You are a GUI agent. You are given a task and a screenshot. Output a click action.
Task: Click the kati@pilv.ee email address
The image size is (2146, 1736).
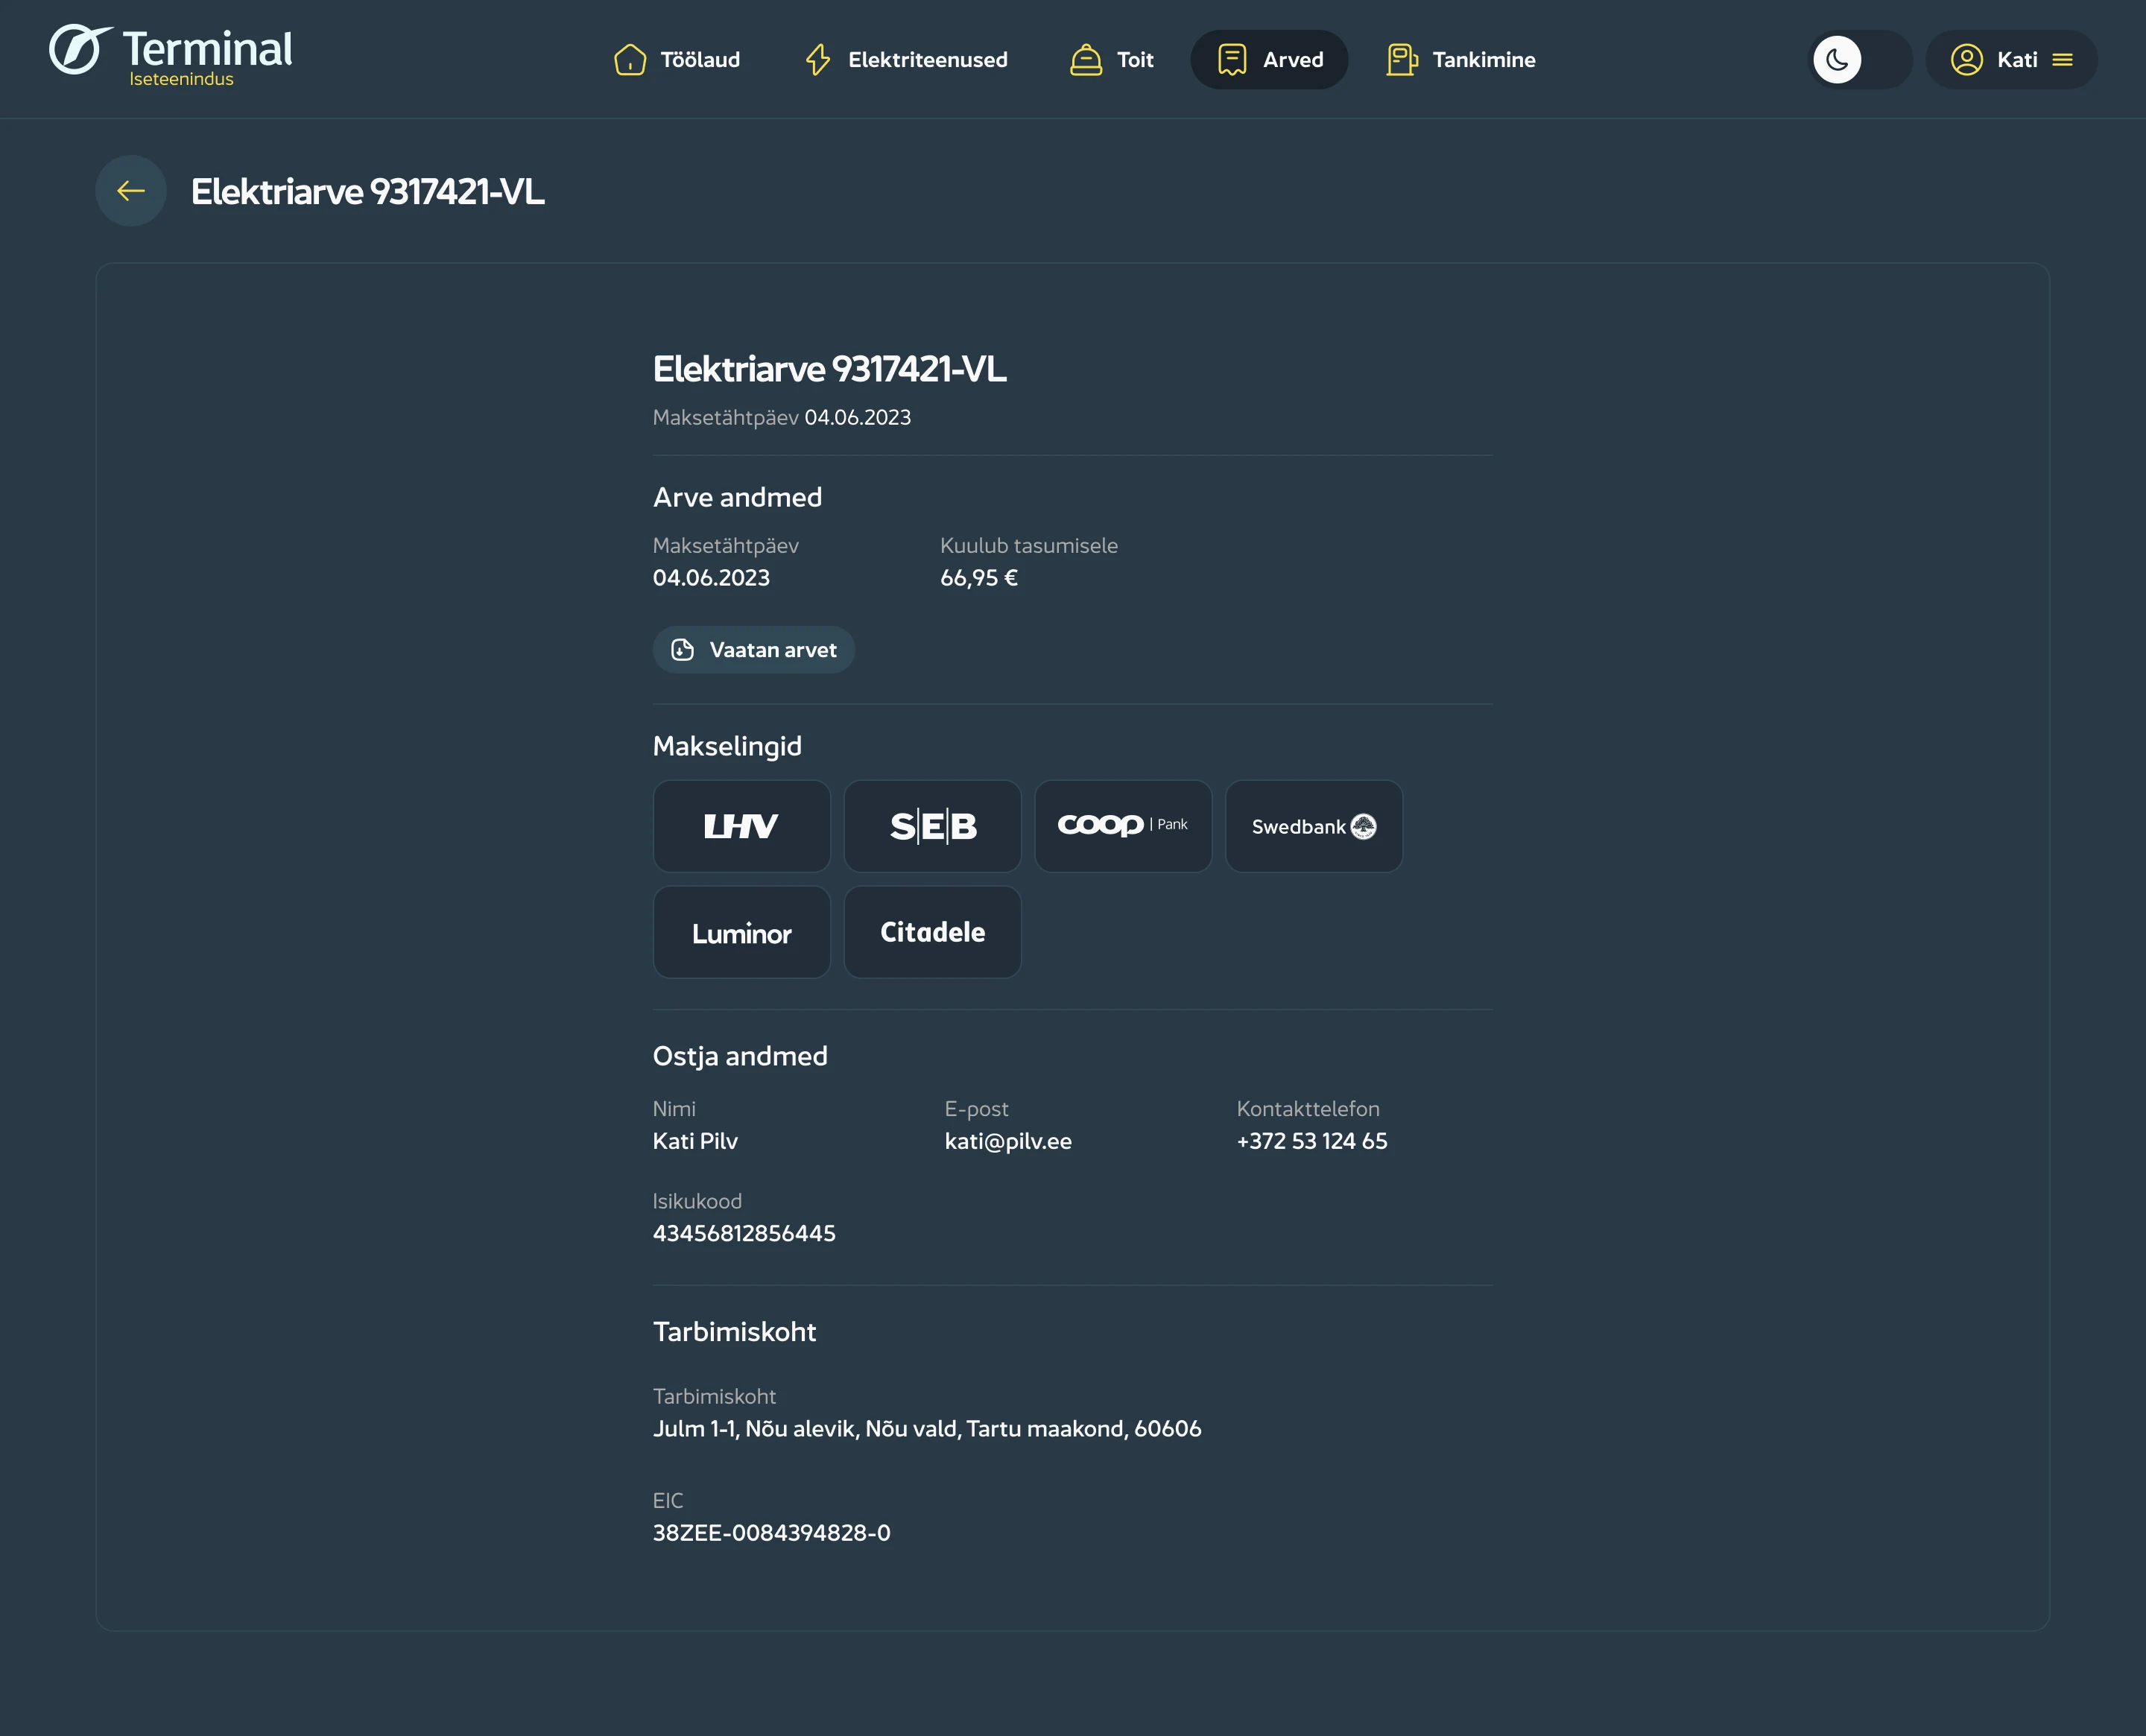click(x=1008, y=1141)
